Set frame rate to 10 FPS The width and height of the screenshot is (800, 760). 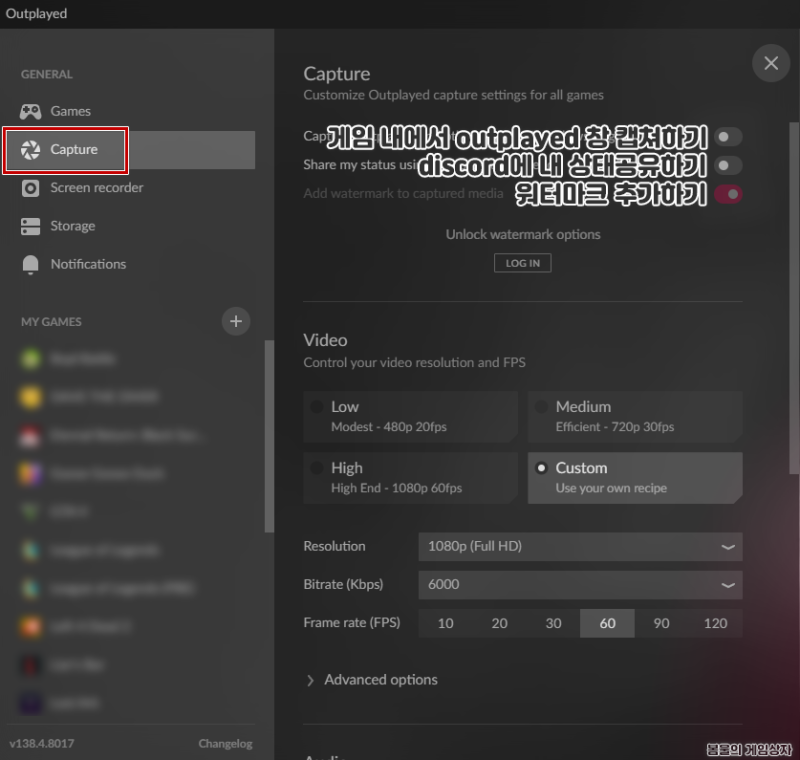point(445,623)
